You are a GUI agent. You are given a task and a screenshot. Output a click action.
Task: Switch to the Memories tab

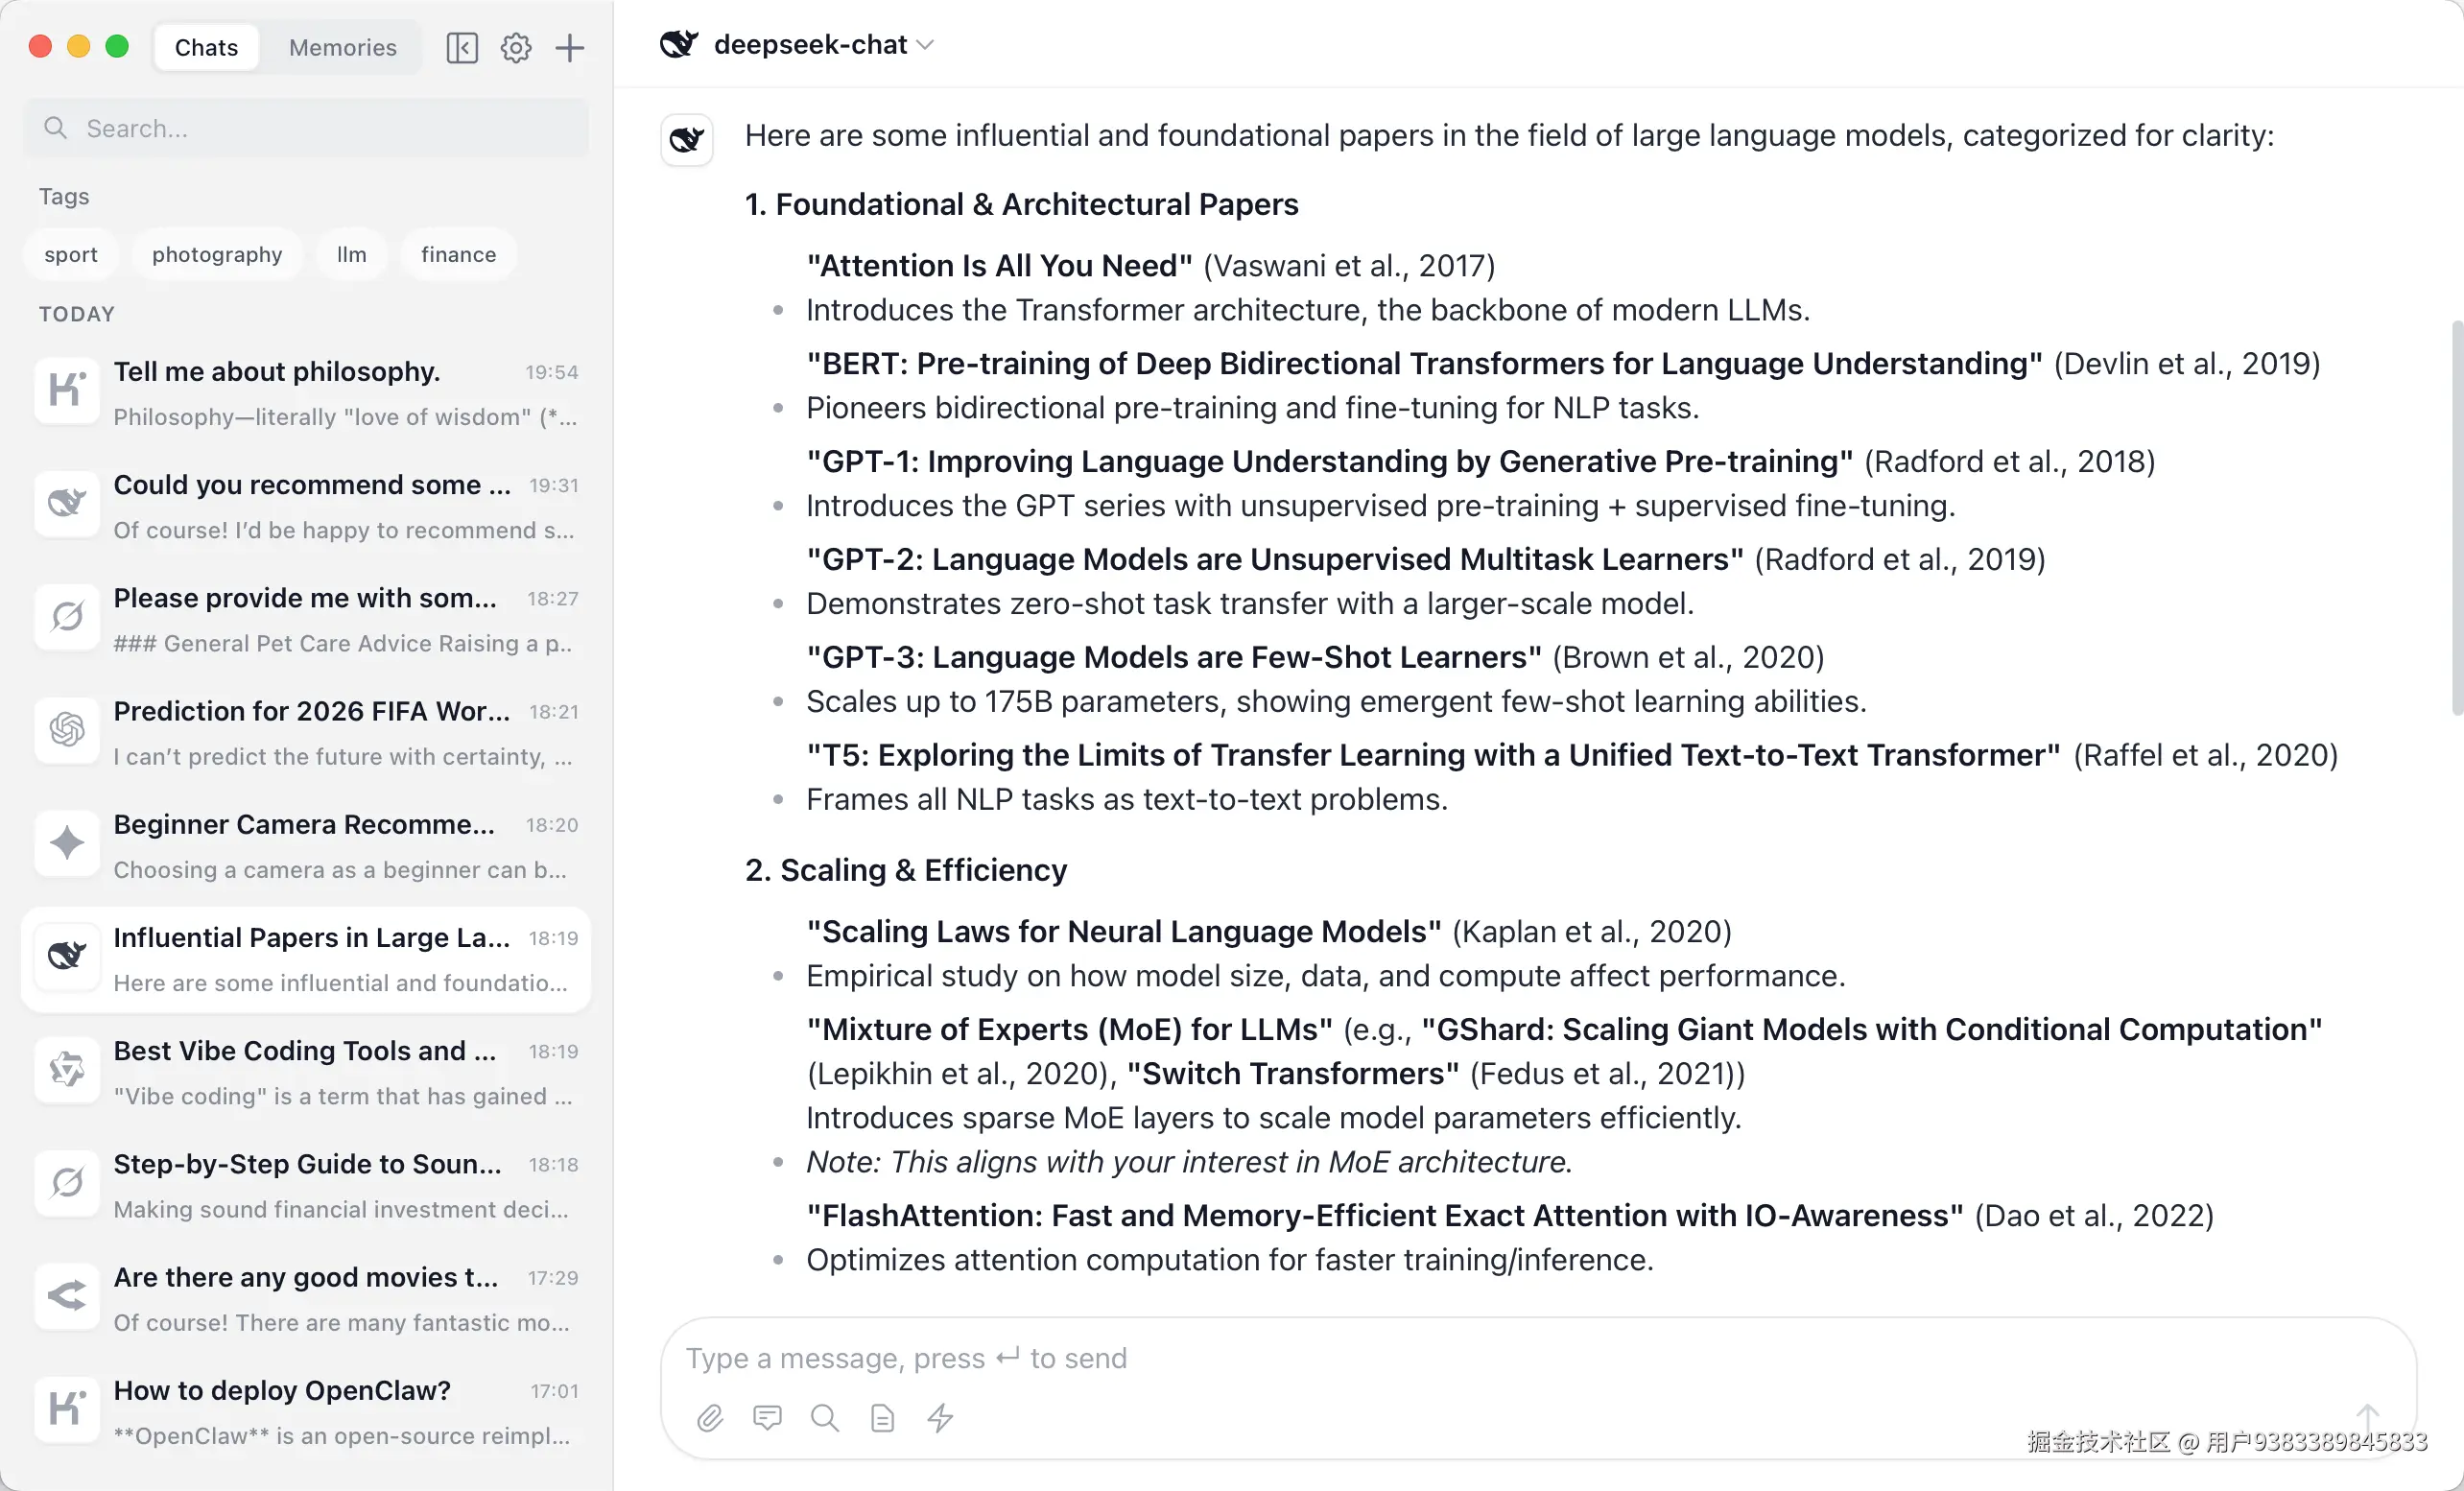pyautogui.click(x=342, y=47)
